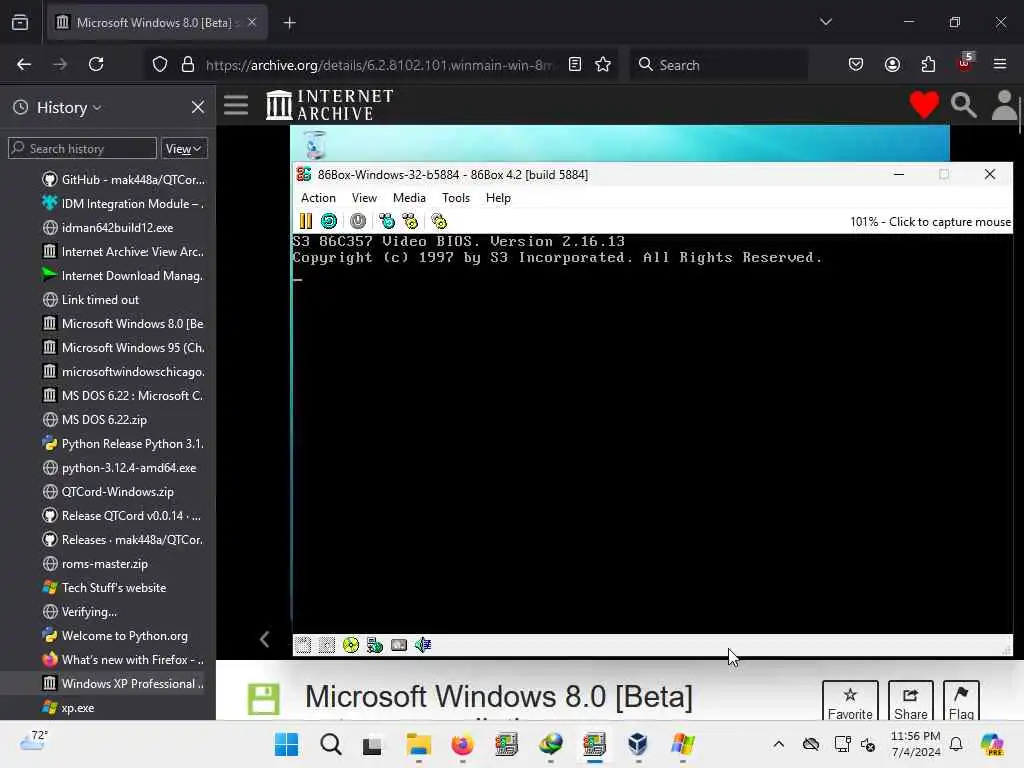Open the extensions puzzle icon
This screenshot has width=1024, height=768.
928,64
